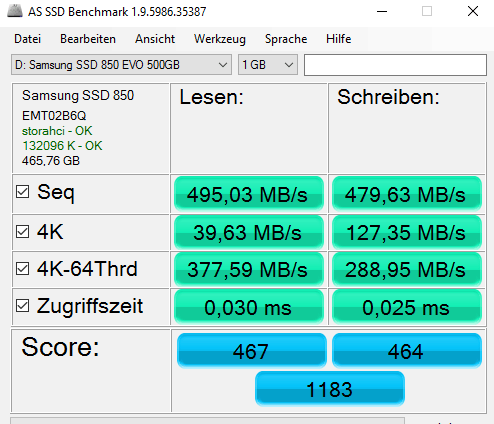Select the 4K read result 39,63 MB/s

click(249, 232)
